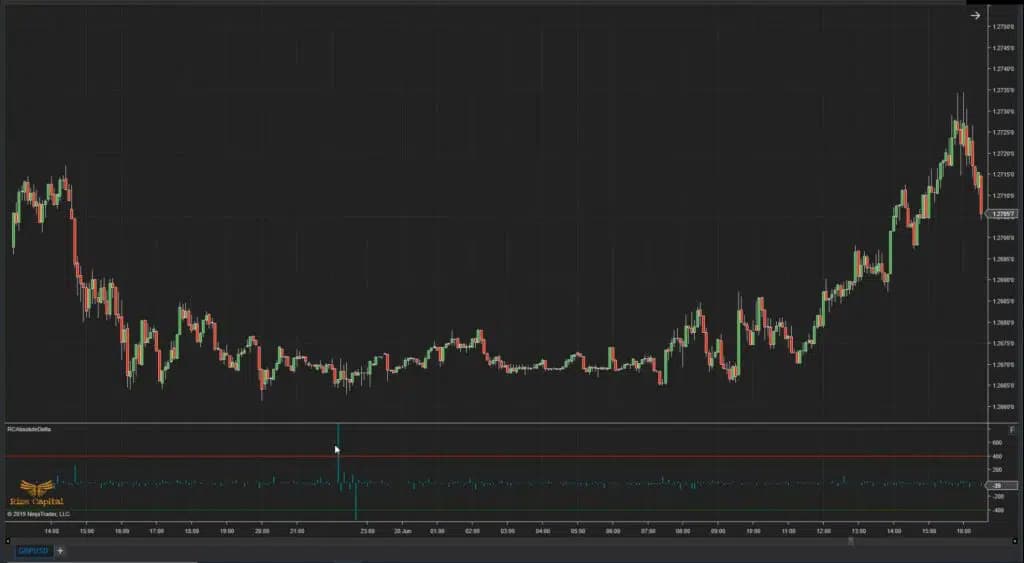1024x563 pixels.
Task: Click the large upward delta spike in the indicator panel
Action: 338,451
